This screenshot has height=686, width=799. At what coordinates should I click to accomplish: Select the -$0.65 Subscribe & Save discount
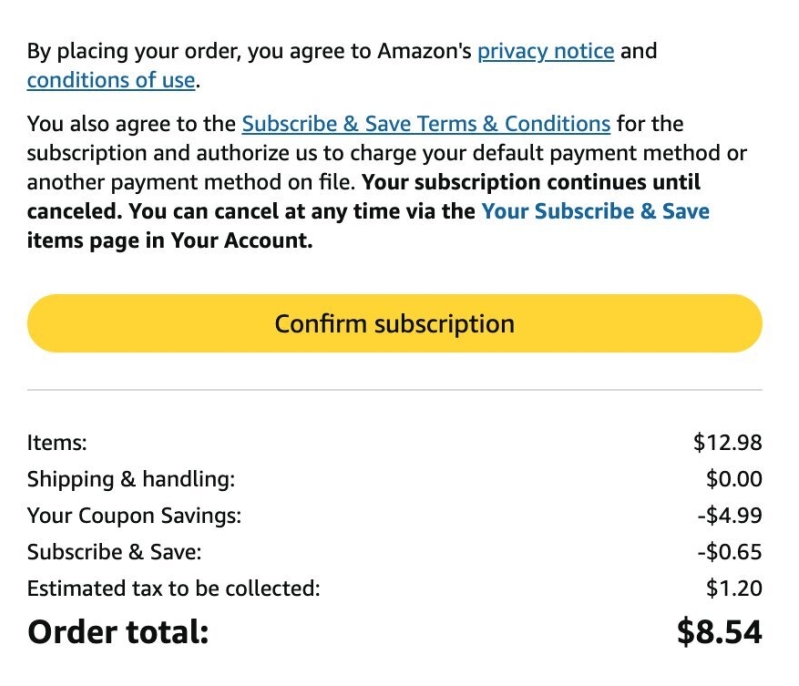[730, 552]
